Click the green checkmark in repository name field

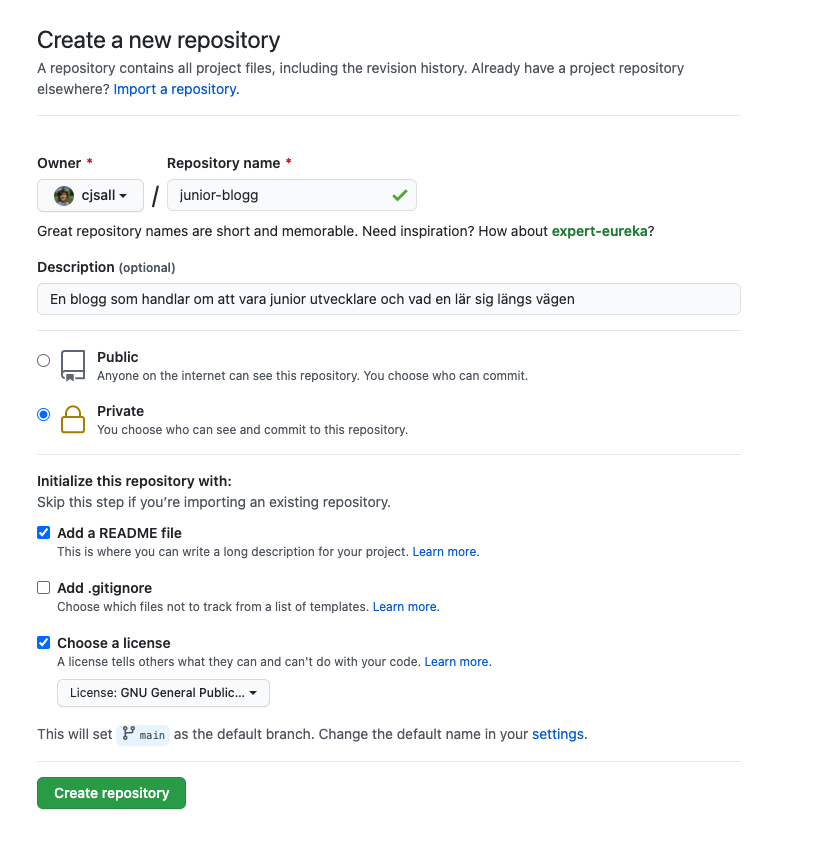point(400,196)
